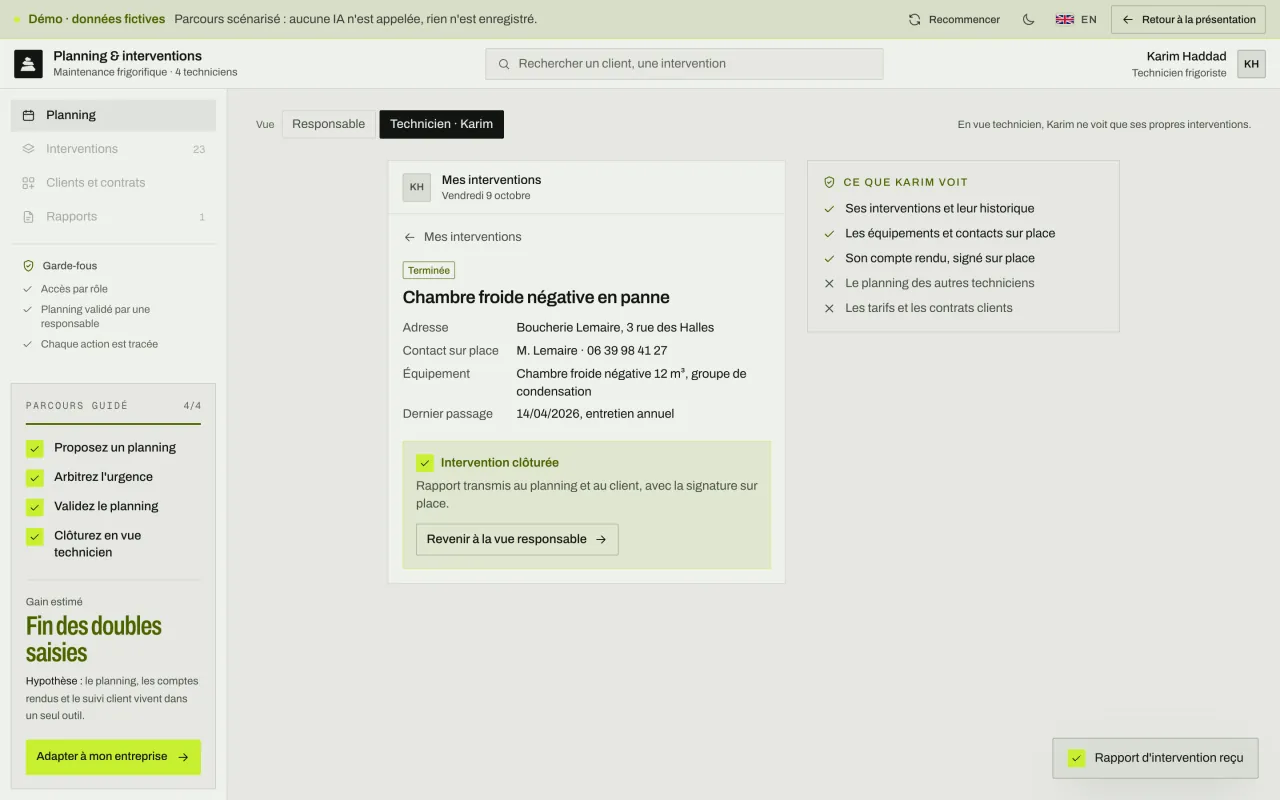This screenshot has height=800, width=1280.
Task: Switch language via EN label
Action: (1089, 19)
